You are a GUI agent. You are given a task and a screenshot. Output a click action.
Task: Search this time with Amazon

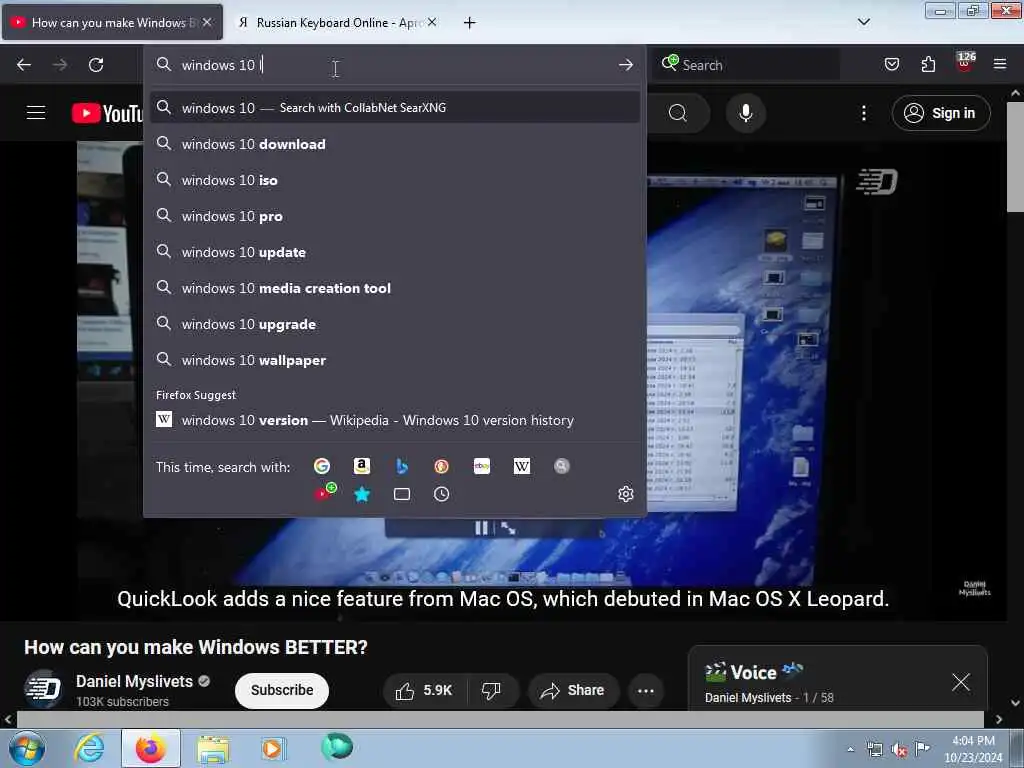[x=362, y=466]
